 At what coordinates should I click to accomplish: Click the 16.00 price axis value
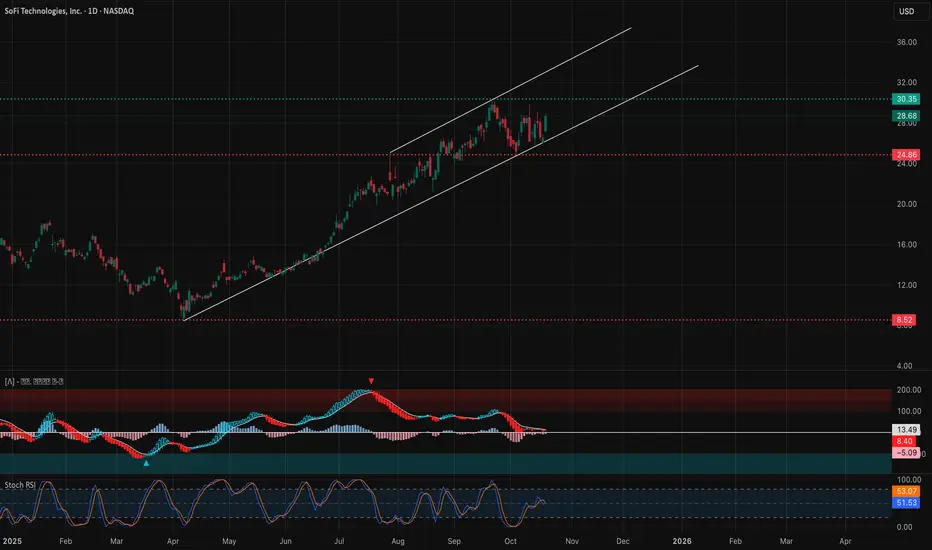[x=906, y=244]
